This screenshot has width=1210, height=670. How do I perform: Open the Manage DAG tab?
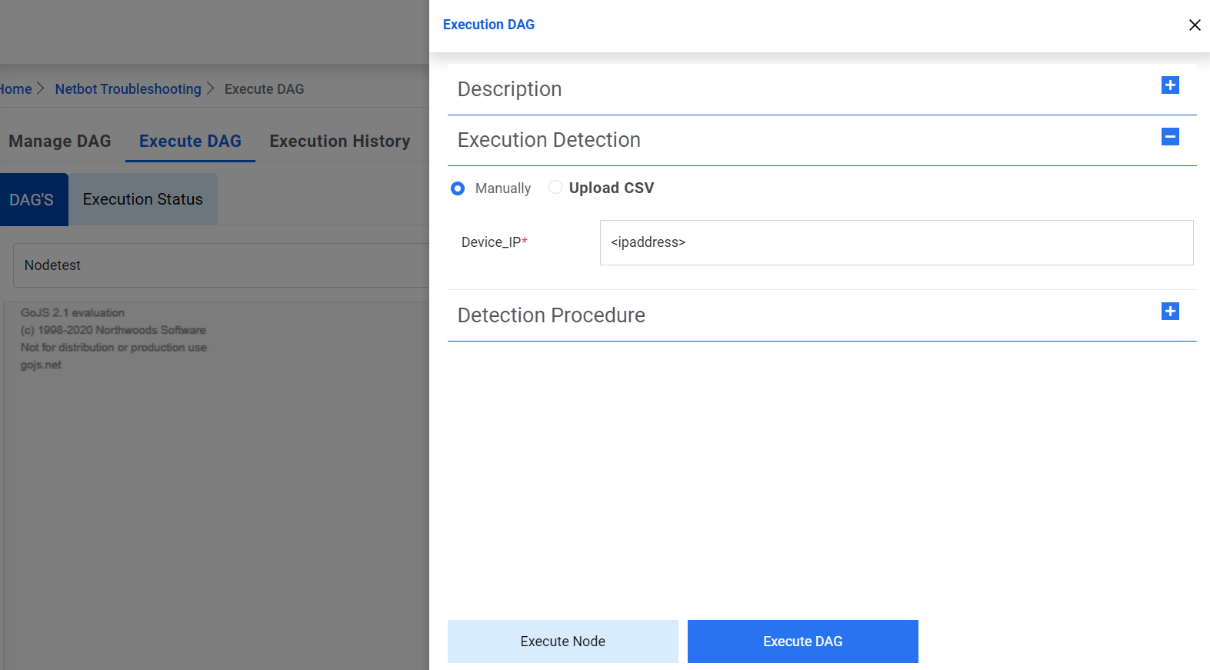click(x=59, y=141)
